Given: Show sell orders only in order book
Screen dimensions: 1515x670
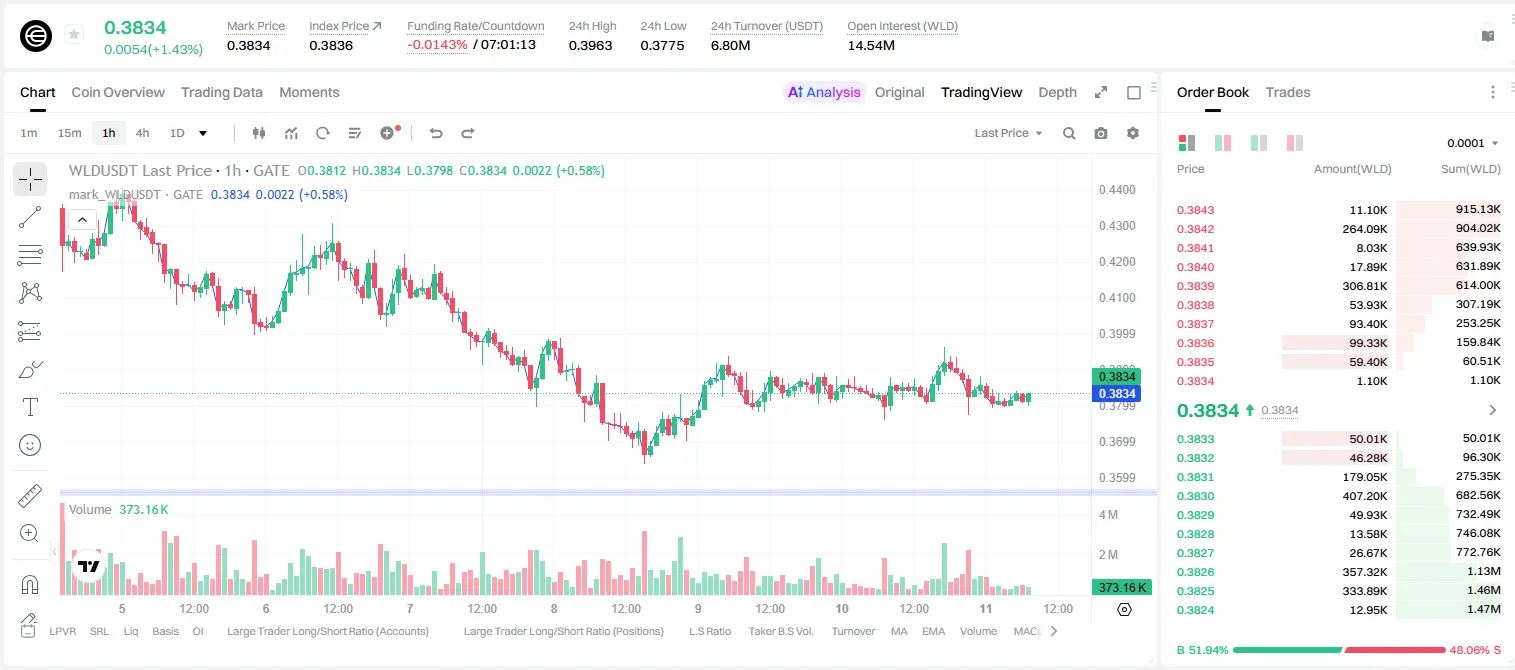Looking at the screenshot, I should tap(1294, 143).
